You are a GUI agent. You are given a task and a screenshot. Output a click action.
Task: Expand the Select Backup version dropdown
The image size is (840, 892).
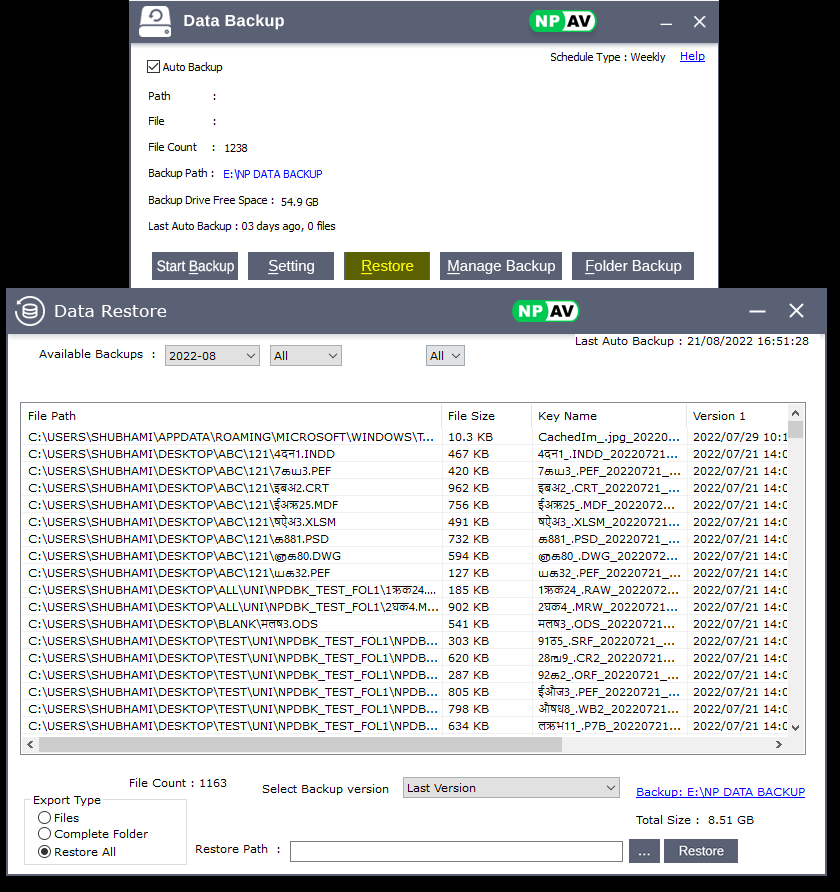click(x=511, y=788)
